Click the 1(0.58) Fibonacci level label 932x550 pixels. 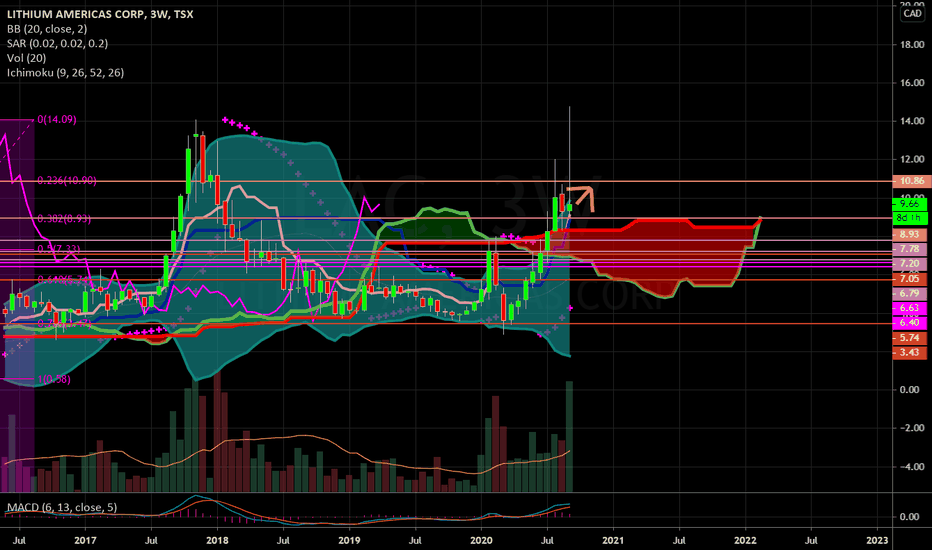[53, 379]
